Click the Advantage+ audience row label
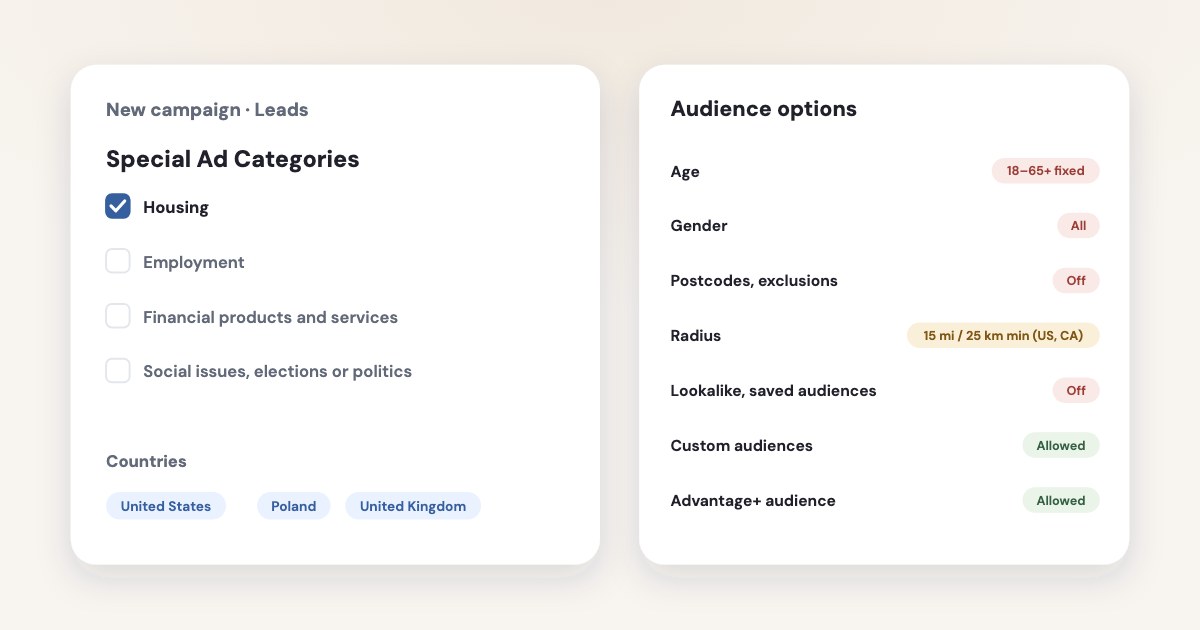The height and width of the screenshot is (630, 1200). pos(753,501)
